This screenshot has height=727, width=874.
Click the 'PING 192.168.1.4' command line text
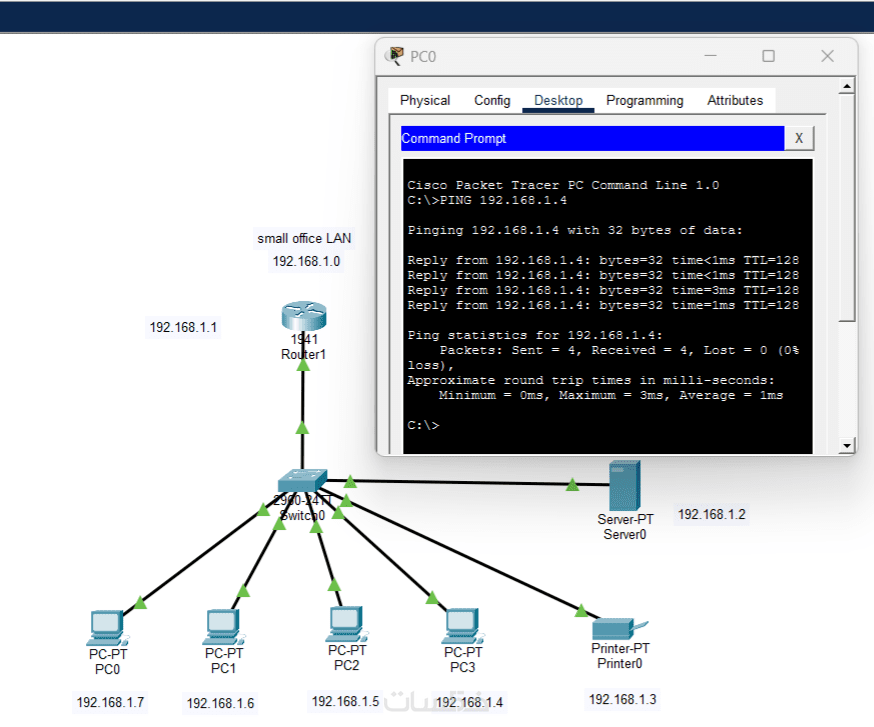point(503,200)
